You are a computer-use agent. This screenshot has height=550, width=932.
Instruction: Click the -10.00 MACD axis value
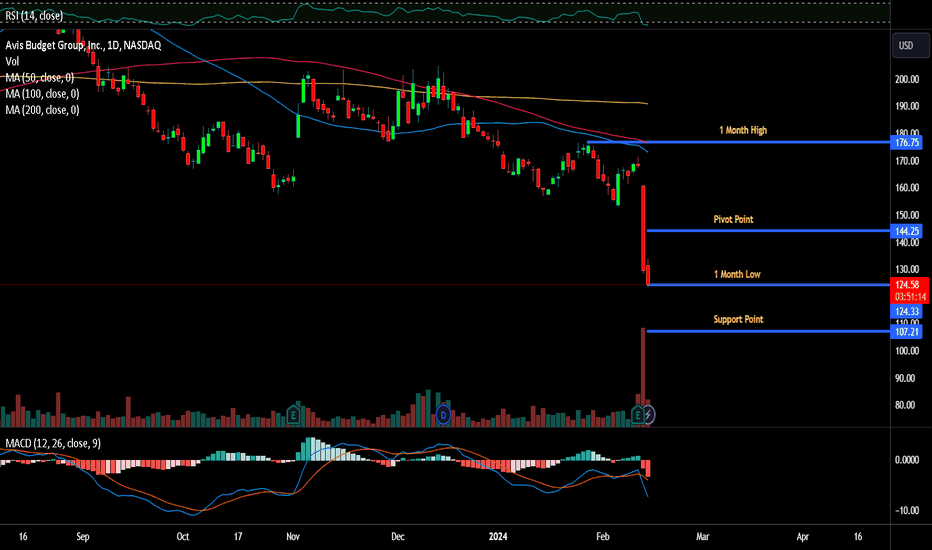click(907, 510)
